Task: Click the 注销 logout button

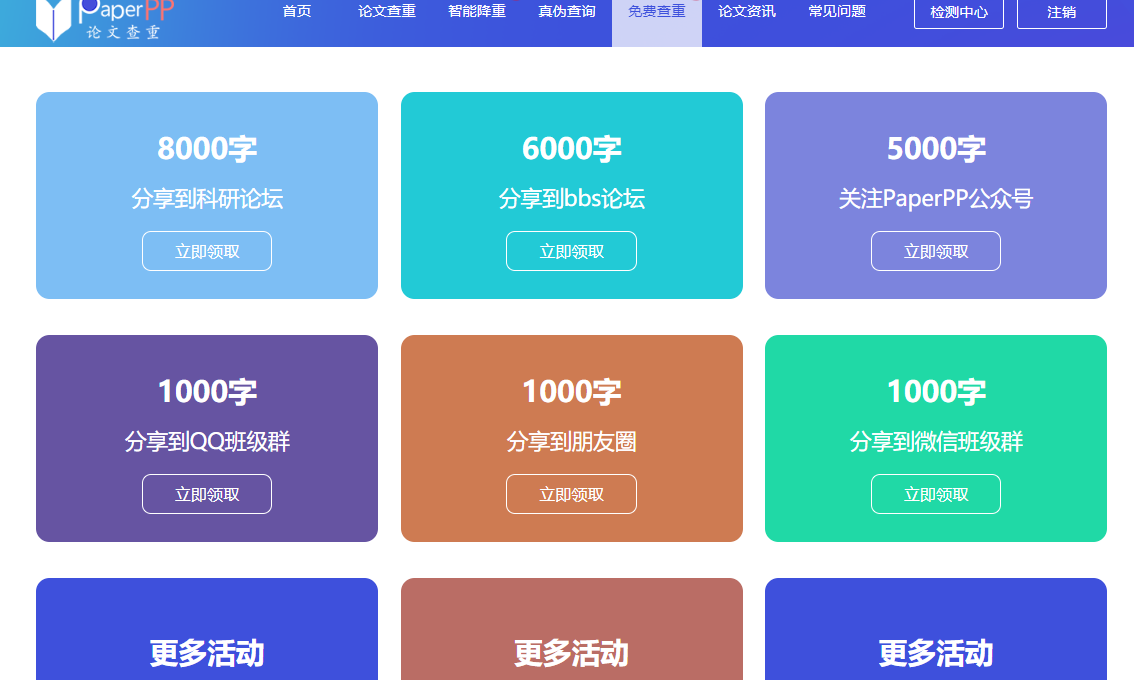Action: click(x=1062, y=12)
